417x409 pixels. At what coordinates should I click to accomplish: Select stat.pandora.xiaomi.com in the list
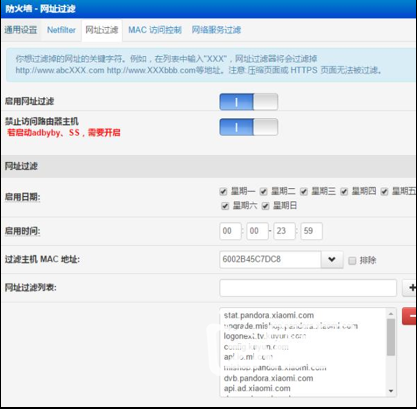[269, 315]
